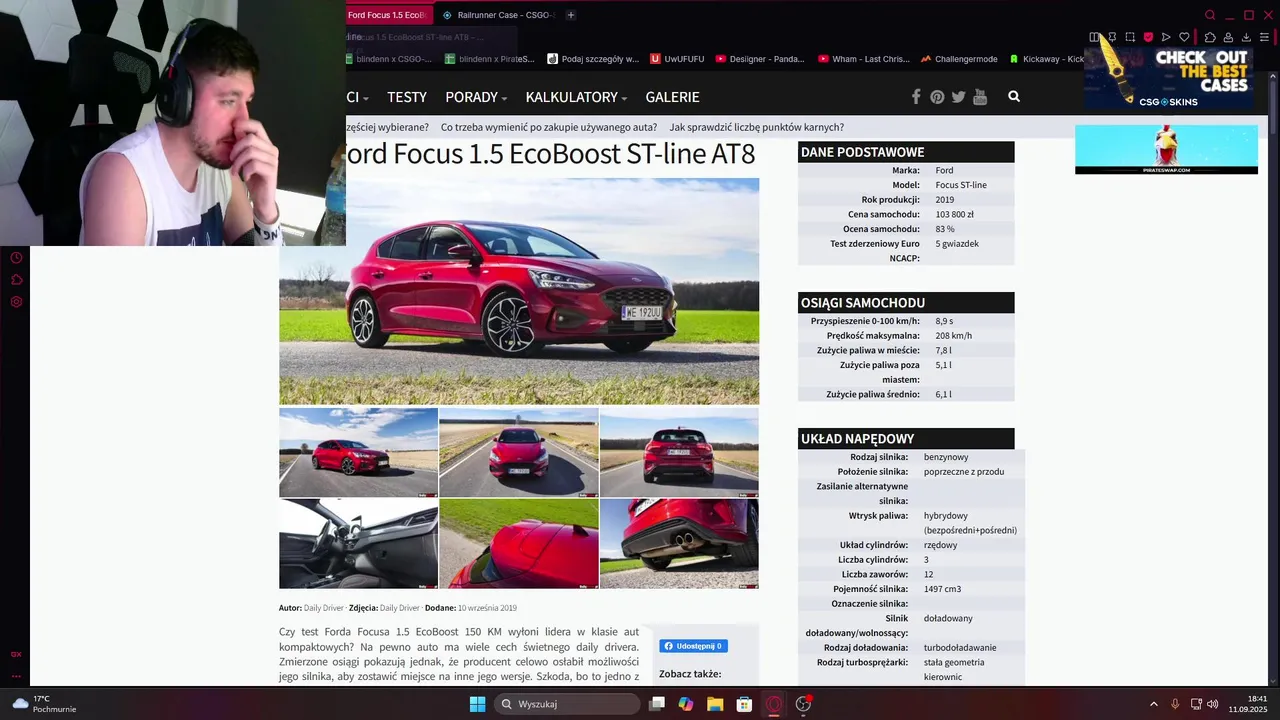Open the GALERIE menu item
Screen dimensions: 1280x720
(x=672, y=97)
